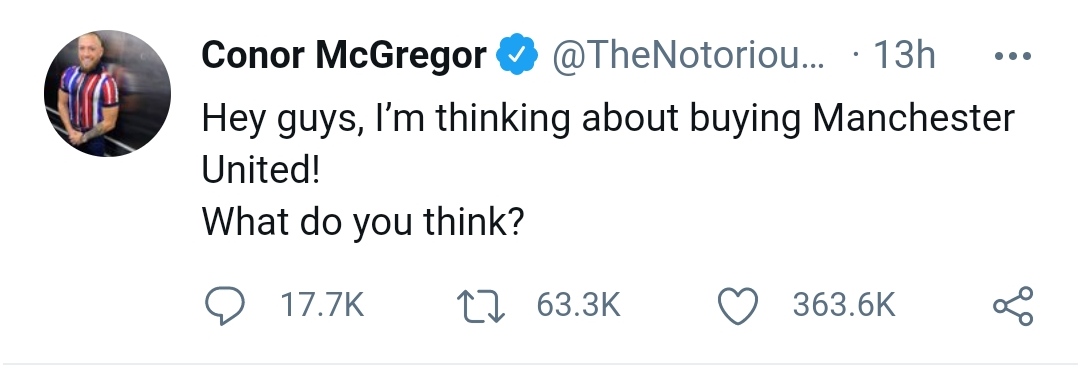Click the speech bubble reply icon
This screenshot has height=377, width=1080.
pos(225,306)
